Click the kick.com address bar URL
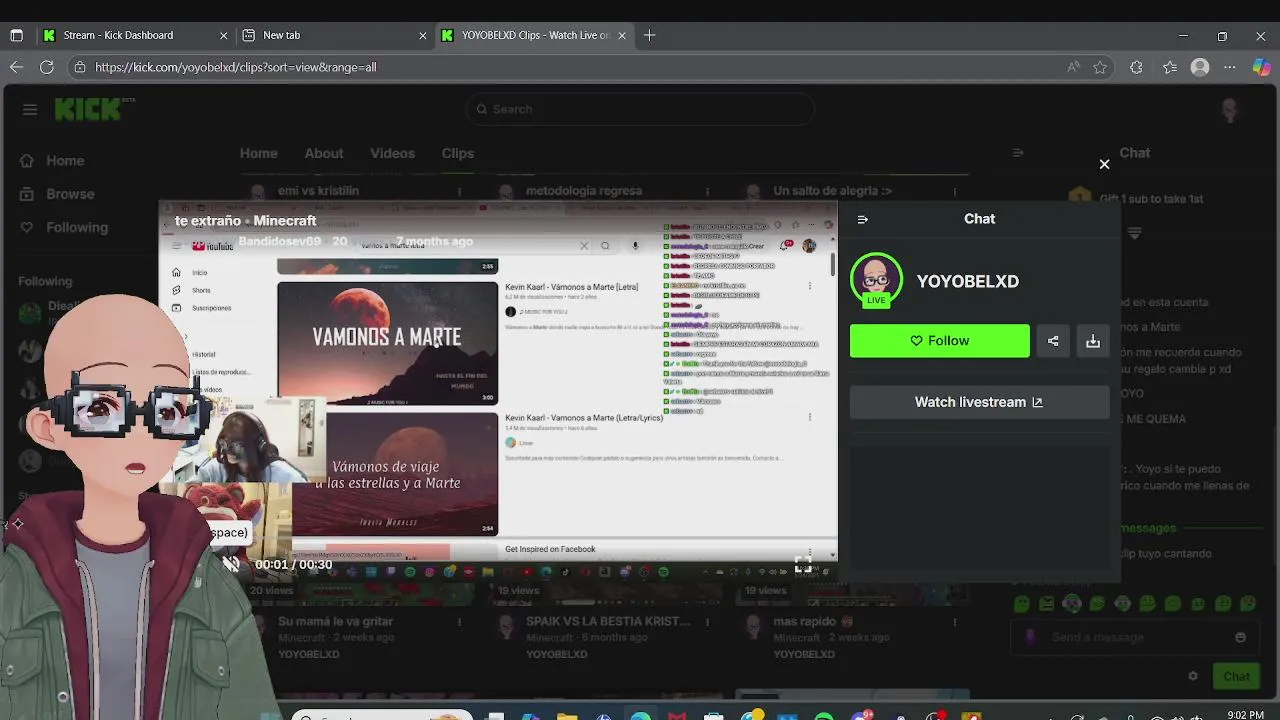 [236, 67]
